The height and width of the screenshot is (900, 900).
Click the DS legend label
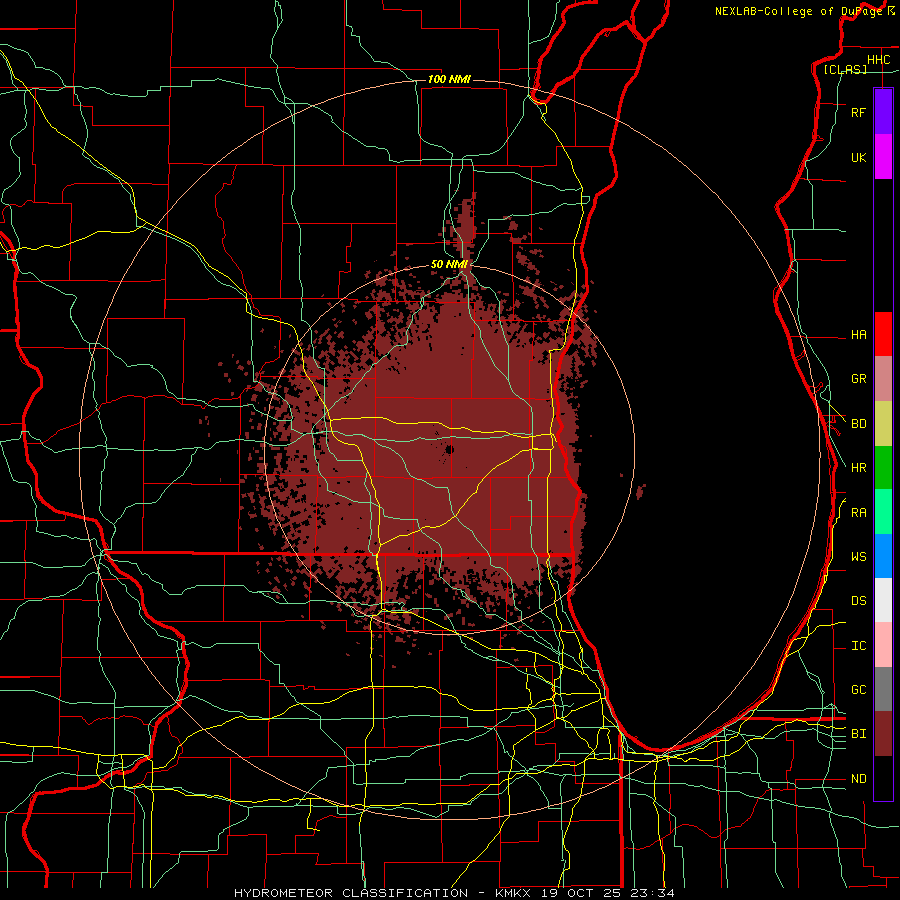click(x=858, y=601)
